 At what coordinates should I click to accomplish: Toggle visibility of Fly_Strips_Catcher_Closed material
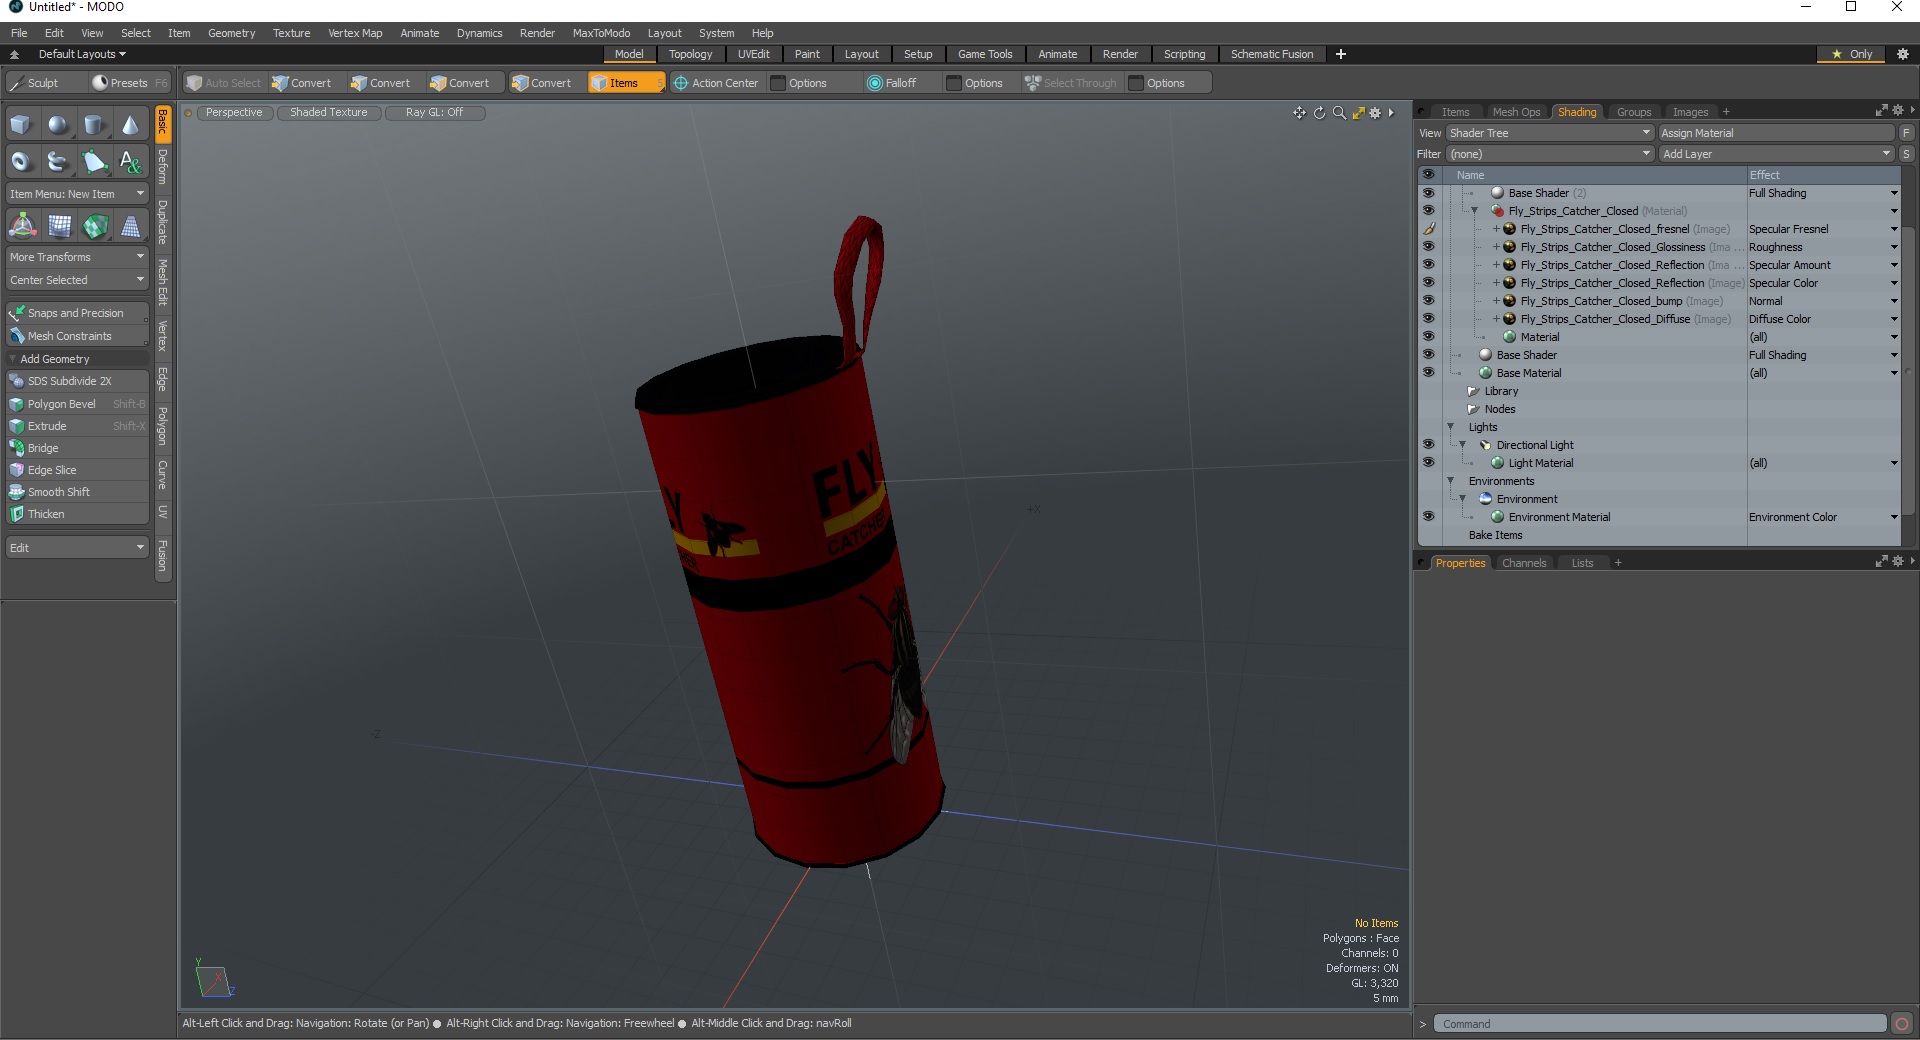click(1428, 211)
